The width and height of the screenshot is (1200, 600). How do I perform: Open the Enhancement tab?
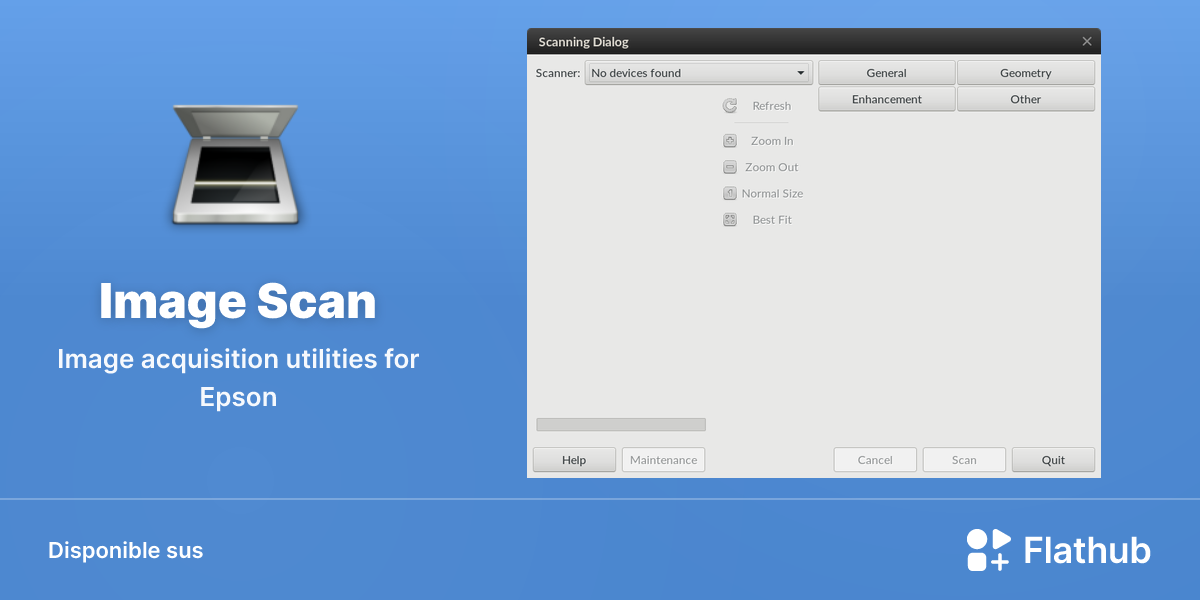click(887, 99)
